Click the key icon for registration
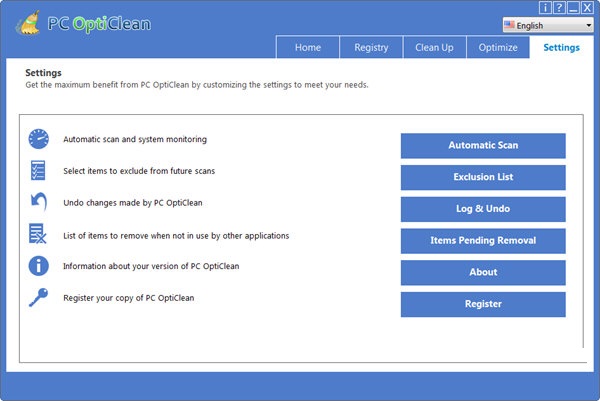Image resolution: width=600 pixels, height=401 pixels. [38, 297]
